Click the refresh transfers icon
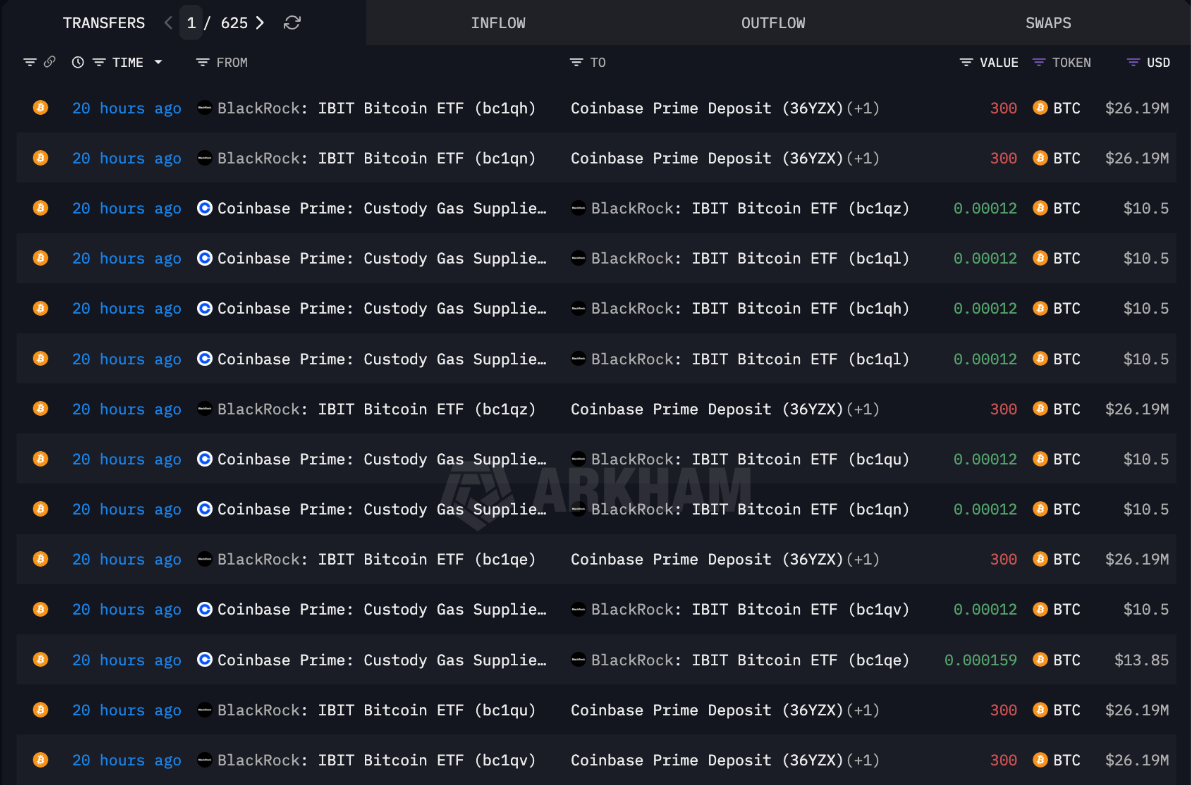Viewport: 1191px width, 785px height. pos(292,23)
